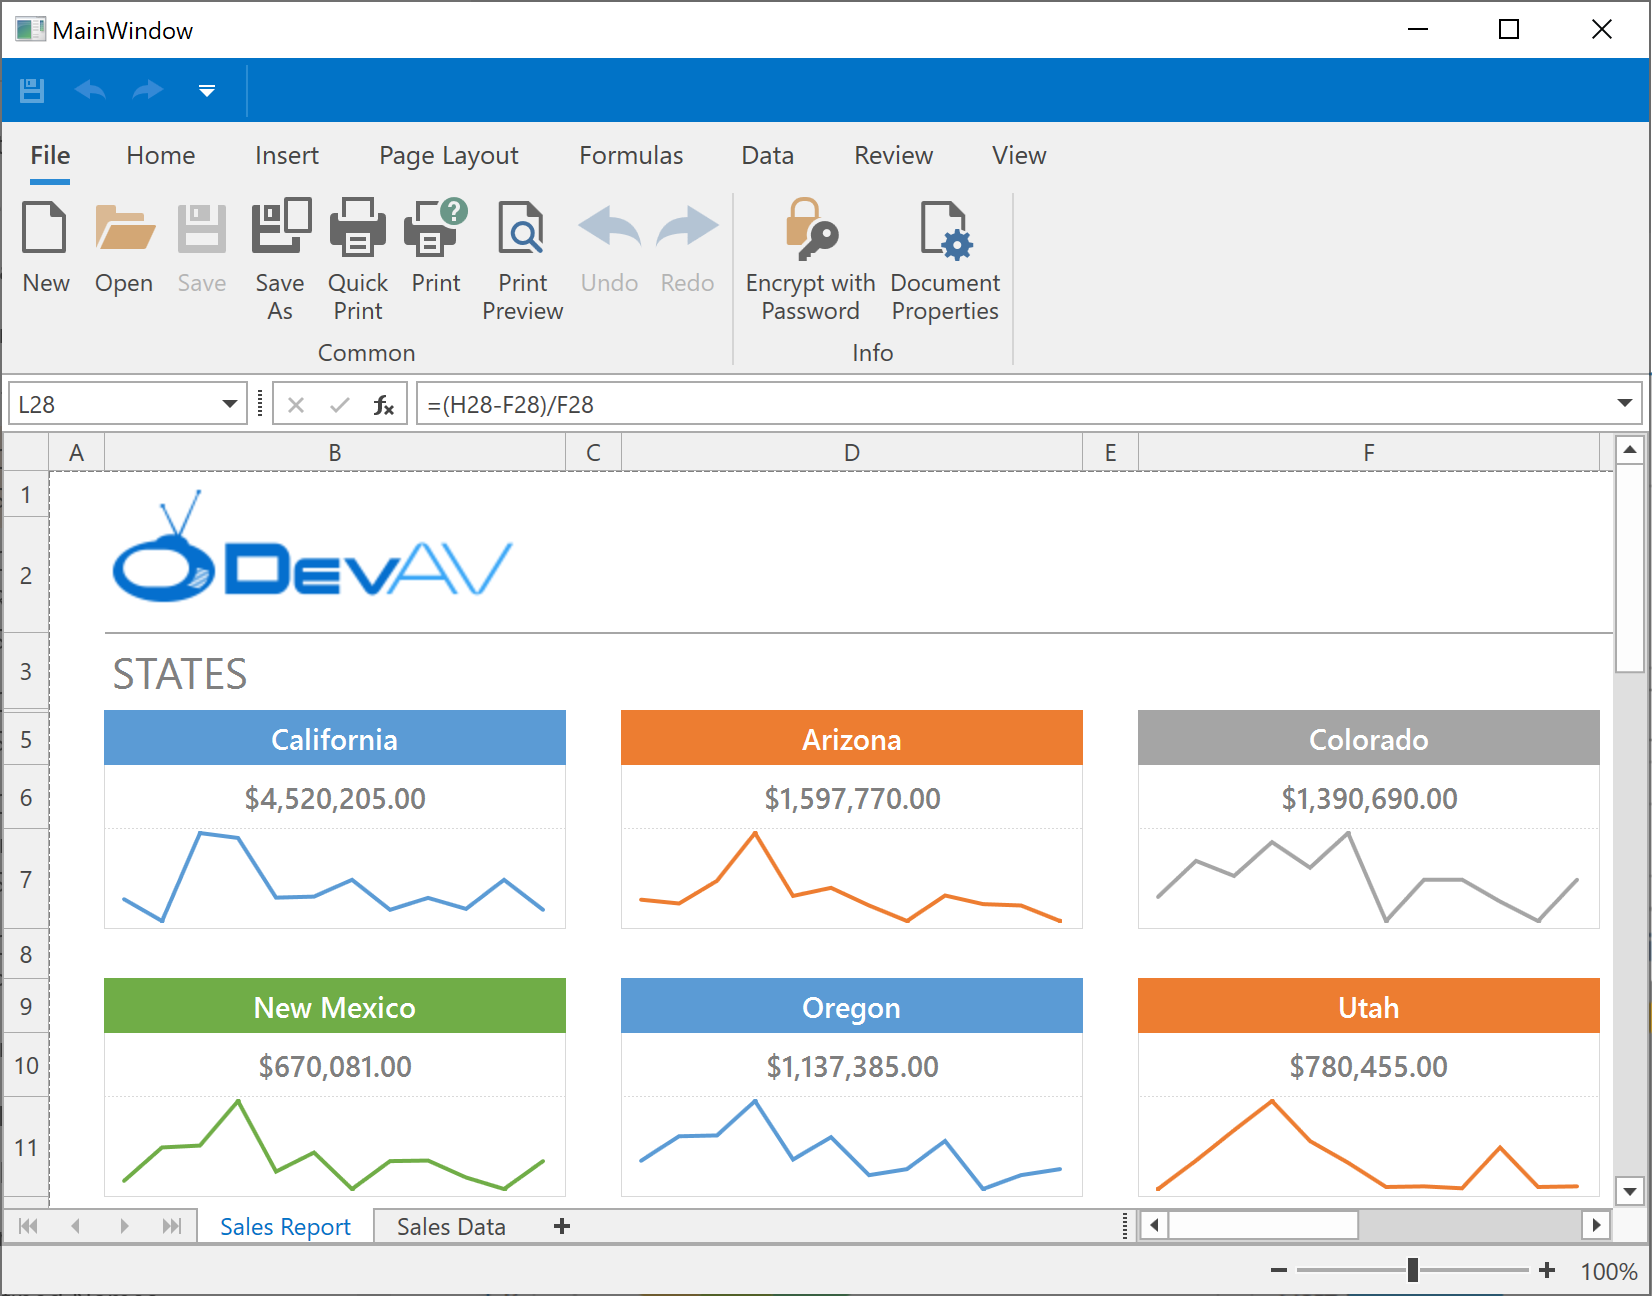Select column D header
The width and height of the screenshot is (1652, 1296).
(x=852, y=453)
